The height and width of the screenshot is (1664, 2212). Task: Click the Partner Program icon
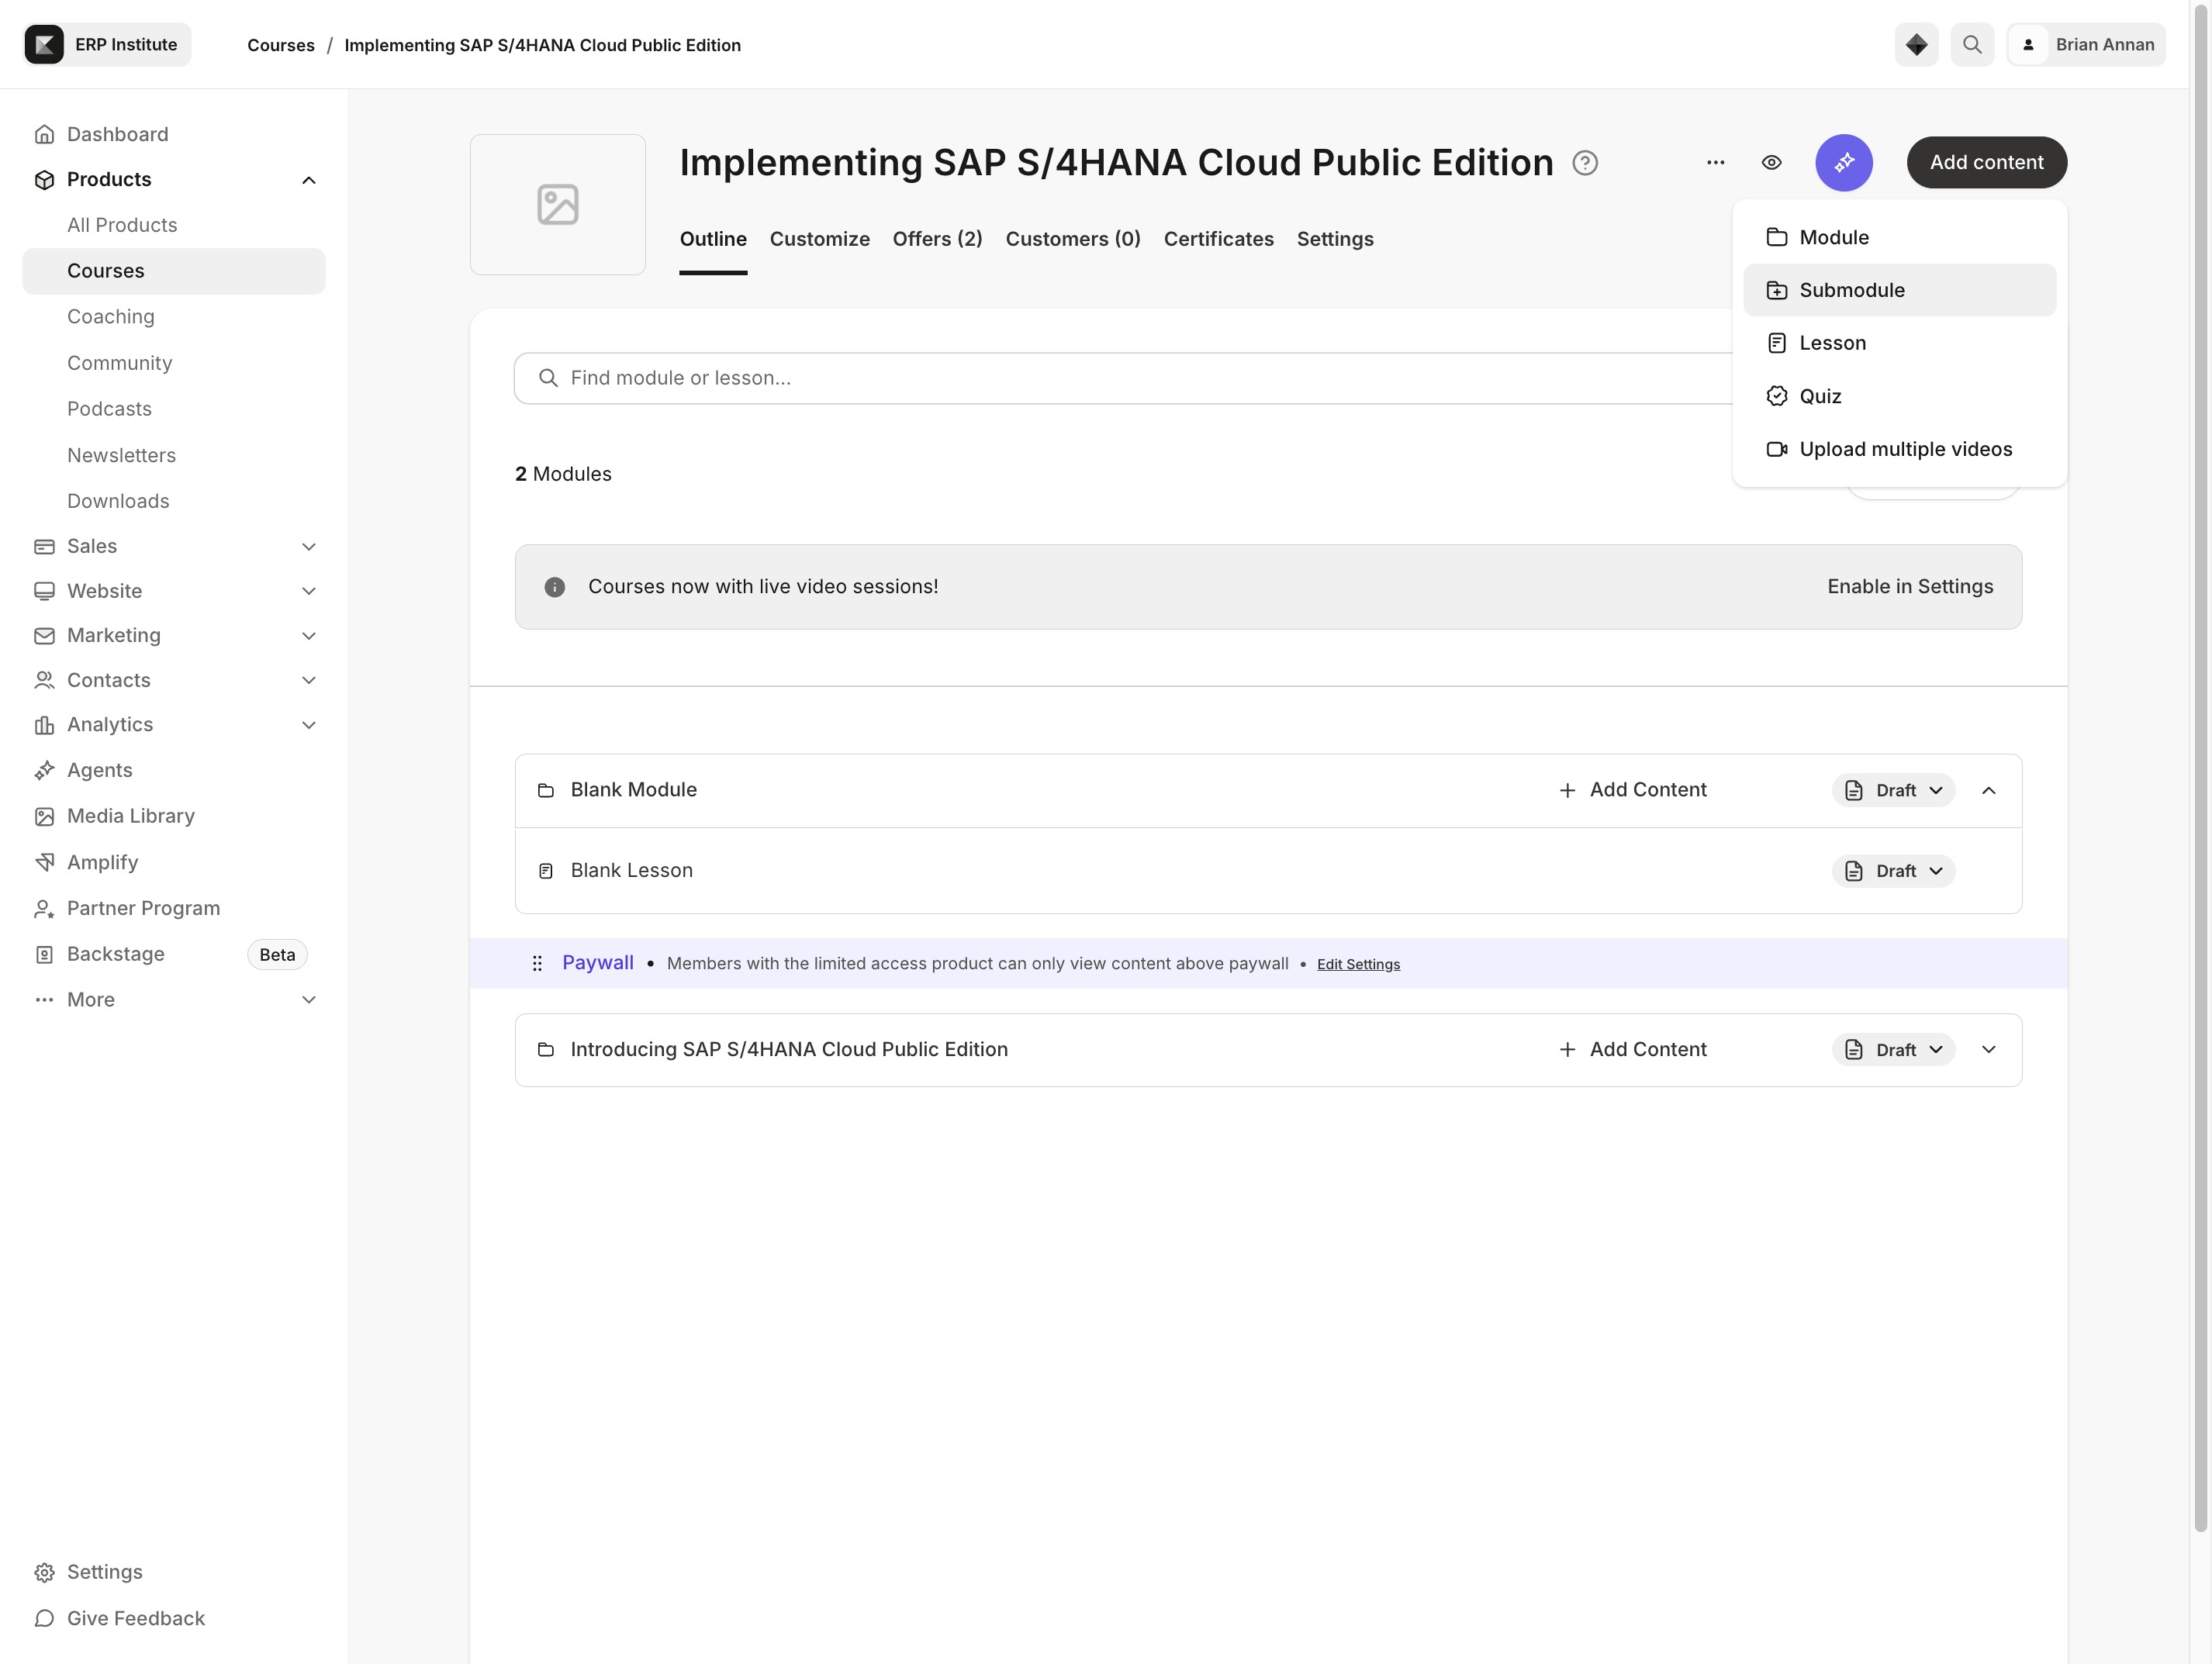click(44, 908)
